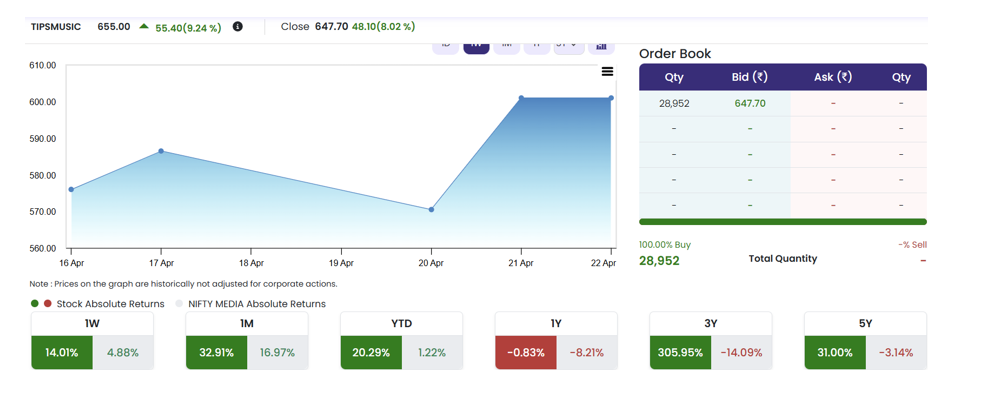Click the green up-arrow price indicator

coord(145,27)
